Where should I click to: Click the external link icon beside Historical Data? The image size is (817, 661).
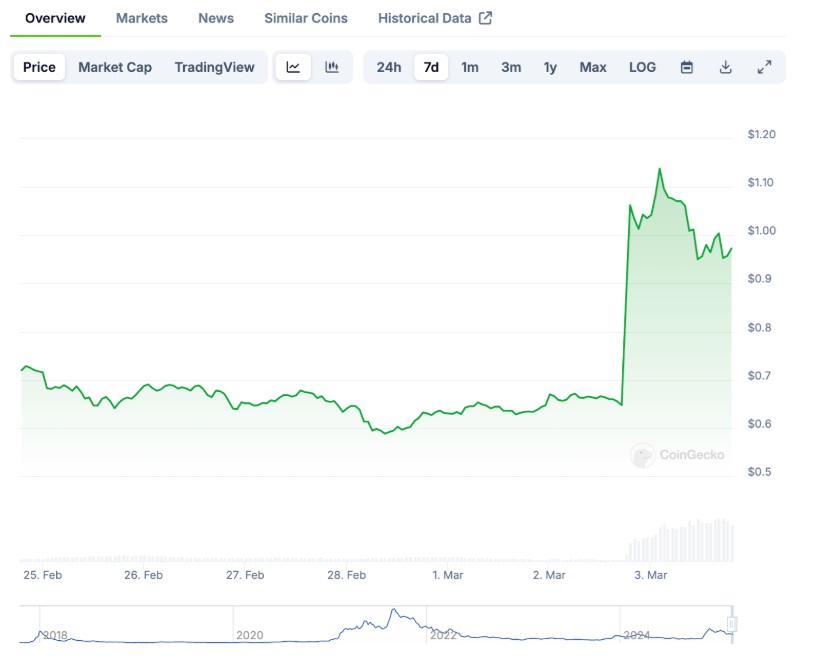[486, 18]
